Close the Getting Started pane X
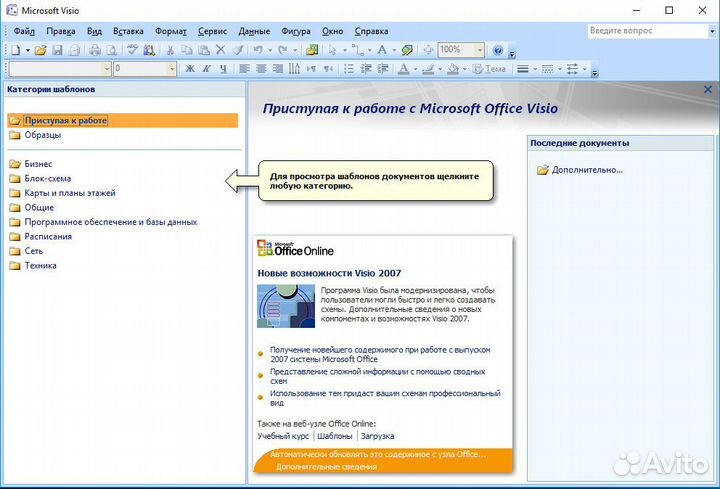The height and width of the screenshot is (489, 720). (x=708, y=90)
